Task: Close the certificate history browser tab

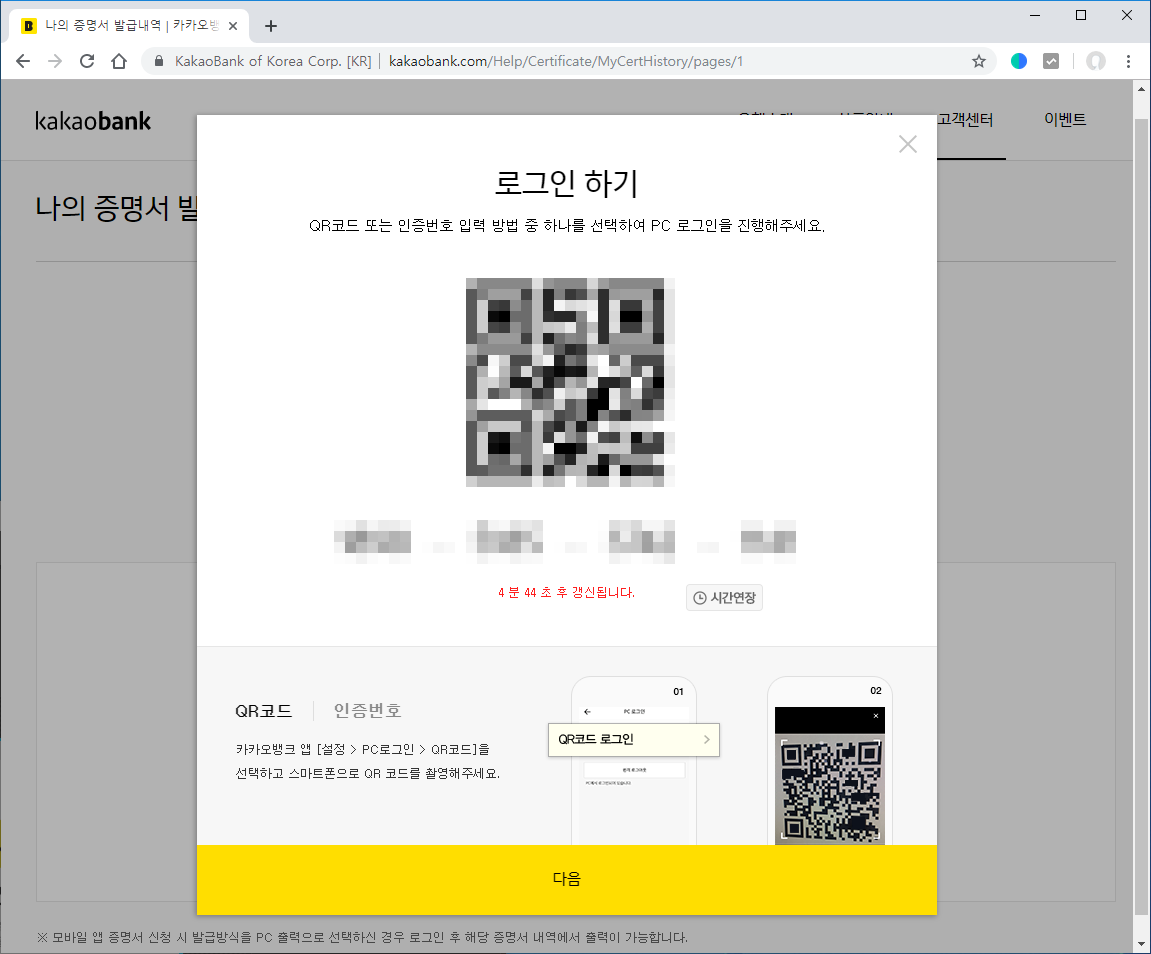Action: pos(233,26)
